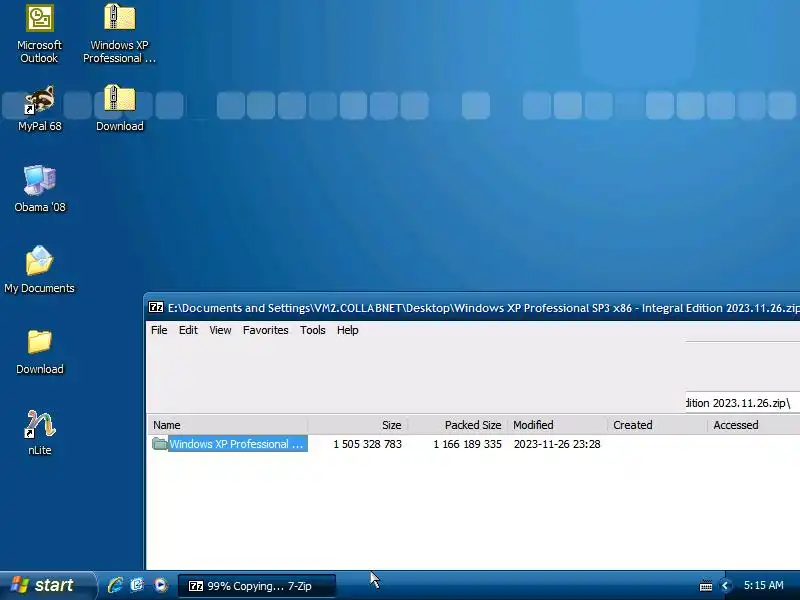
Task: Sort list by Size column header
Action: coord(358,425)
